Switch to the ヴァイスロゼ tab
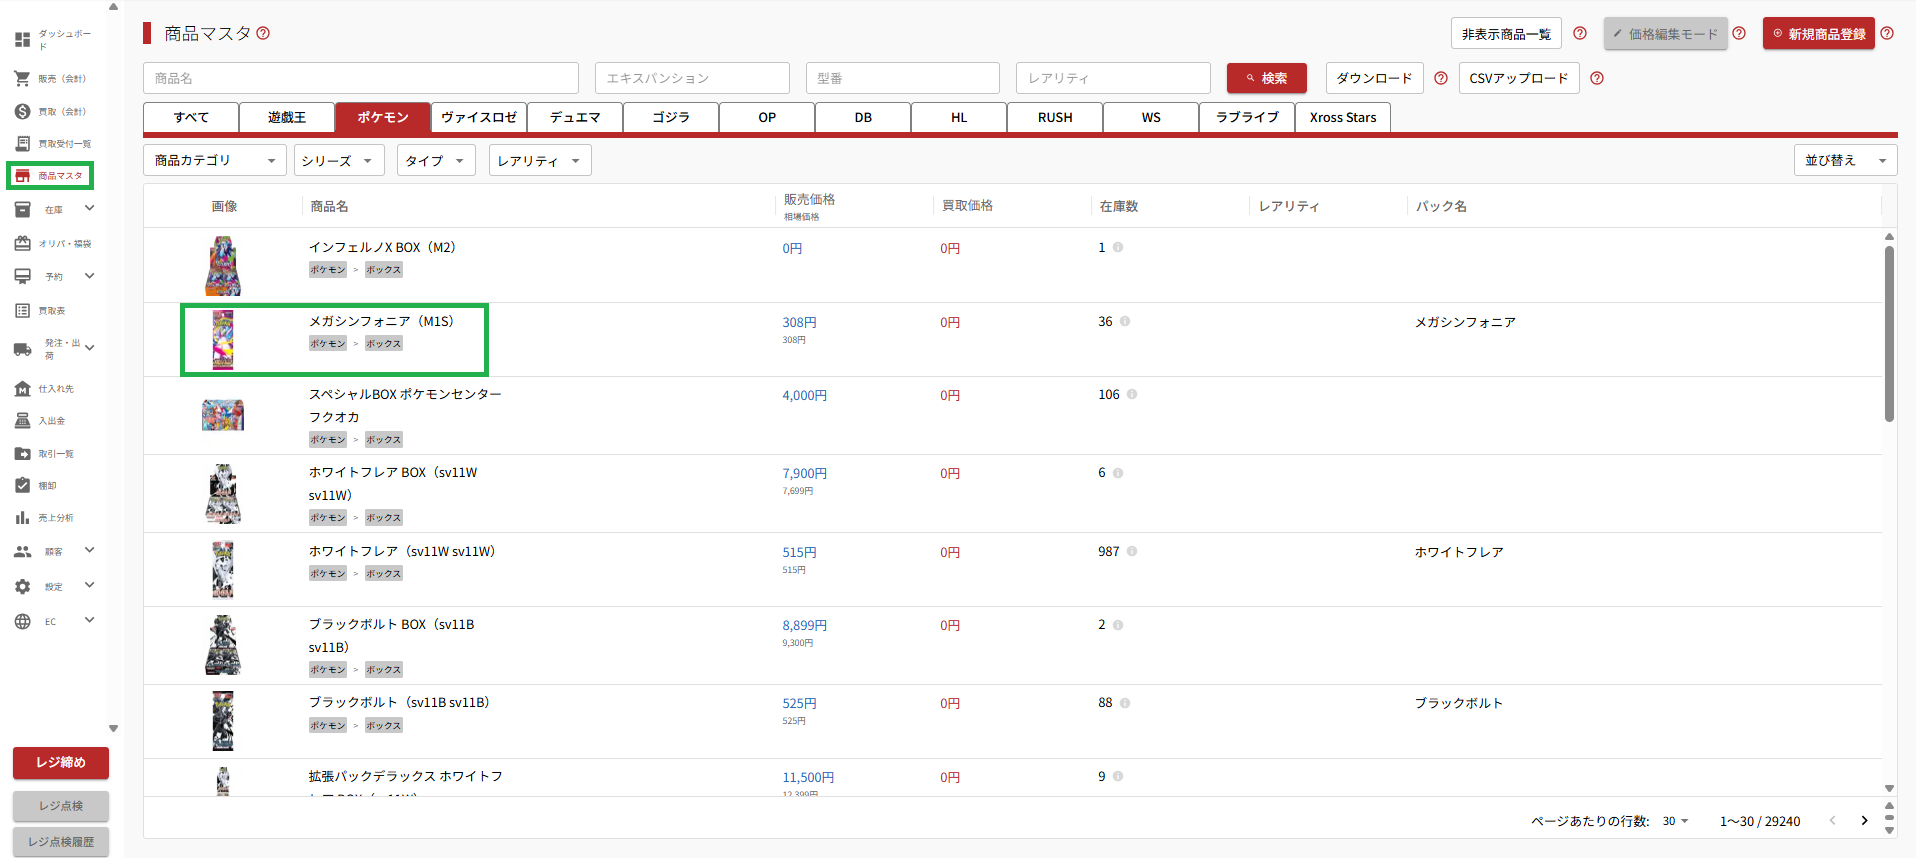 (x=479, y=117)
